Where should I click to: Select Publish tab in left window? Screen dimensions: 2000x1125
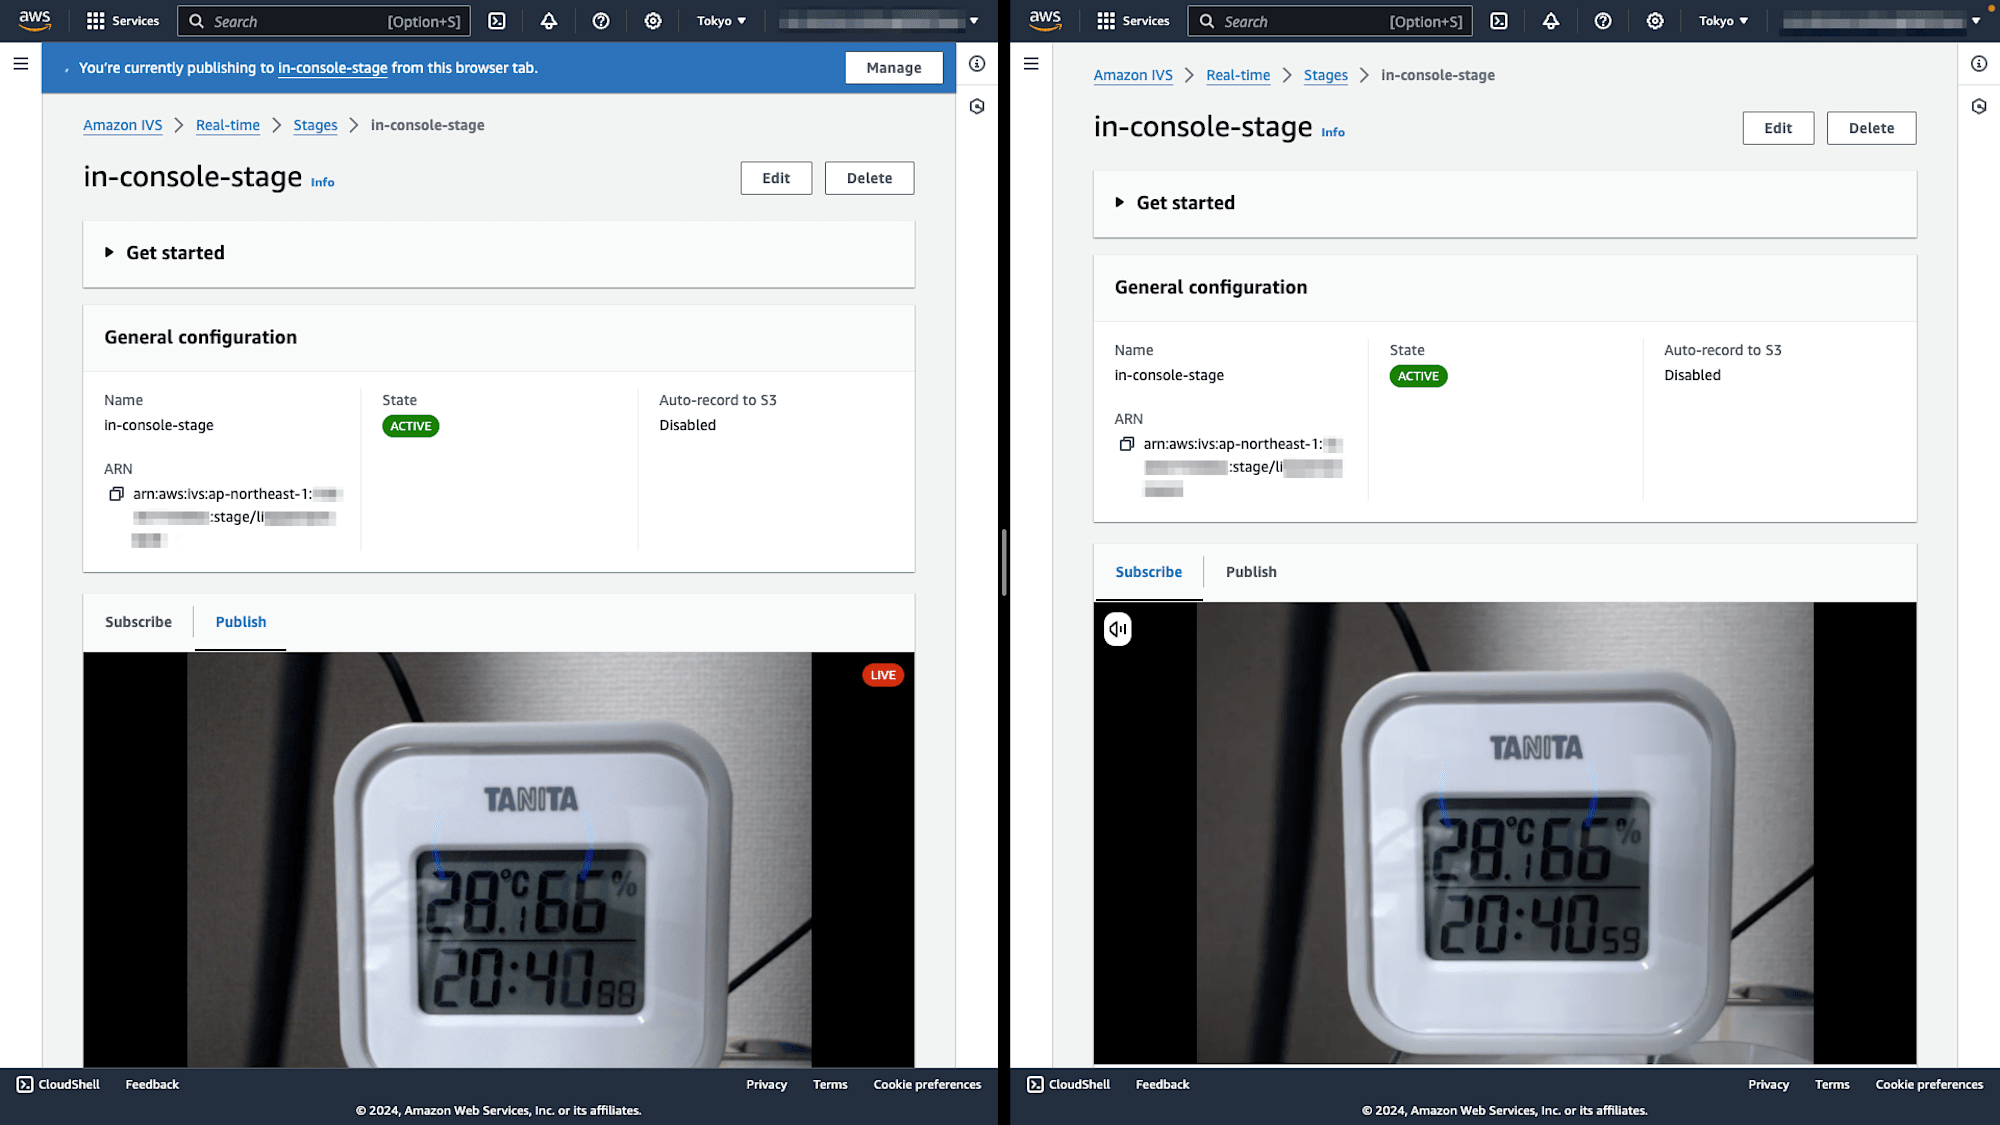241,622
